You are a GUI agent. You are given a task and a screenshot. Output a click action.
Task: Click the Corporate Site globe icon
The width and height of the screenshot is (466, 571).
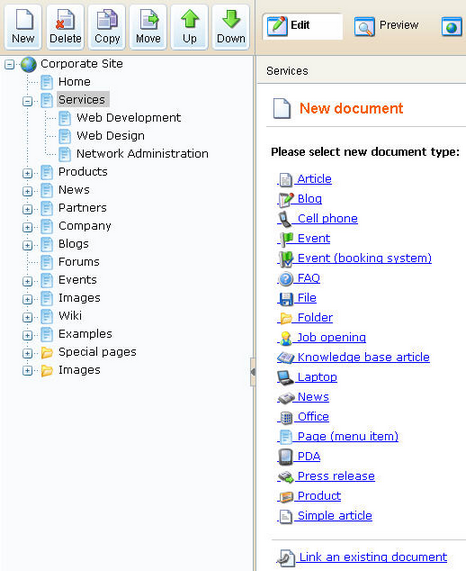click(29, 64)
